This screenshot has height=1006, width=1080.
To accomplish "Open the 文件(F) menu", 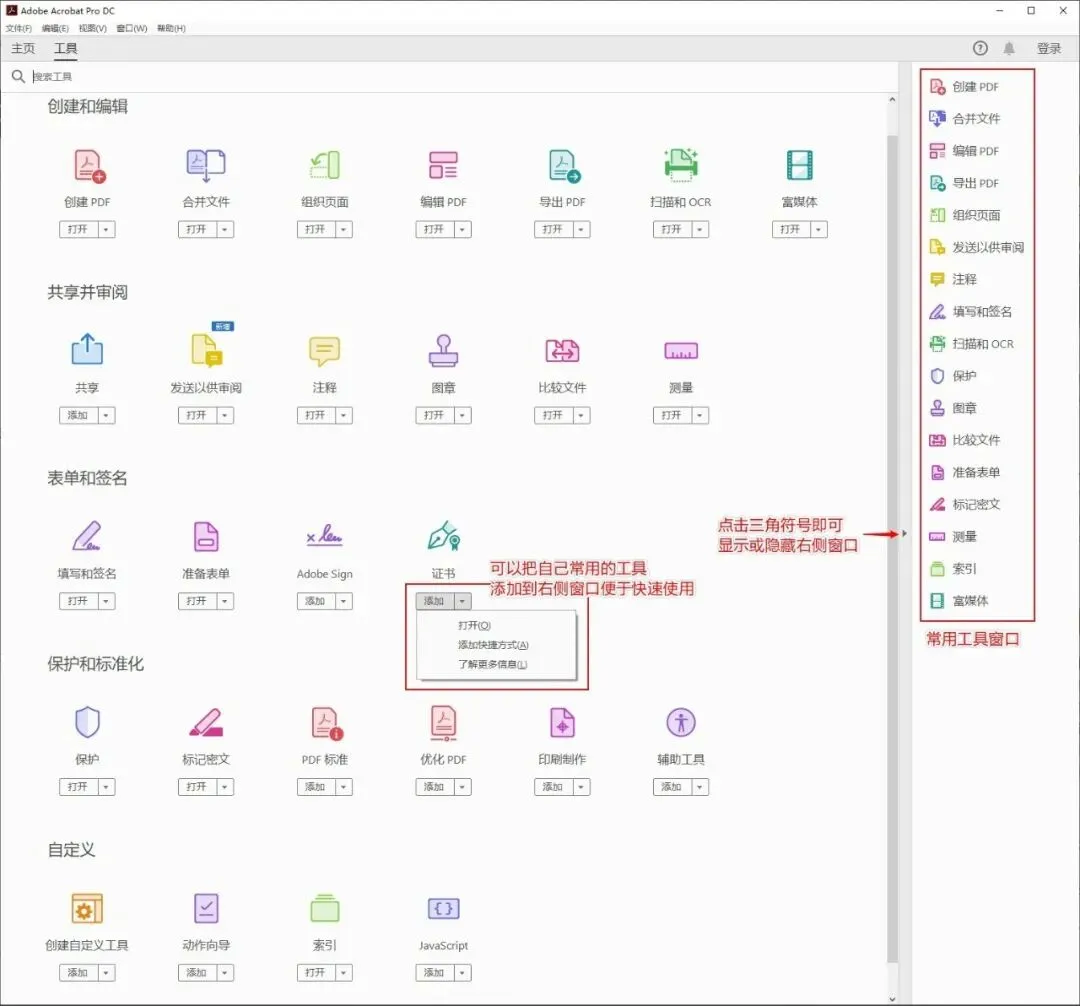I will point(19,28).
